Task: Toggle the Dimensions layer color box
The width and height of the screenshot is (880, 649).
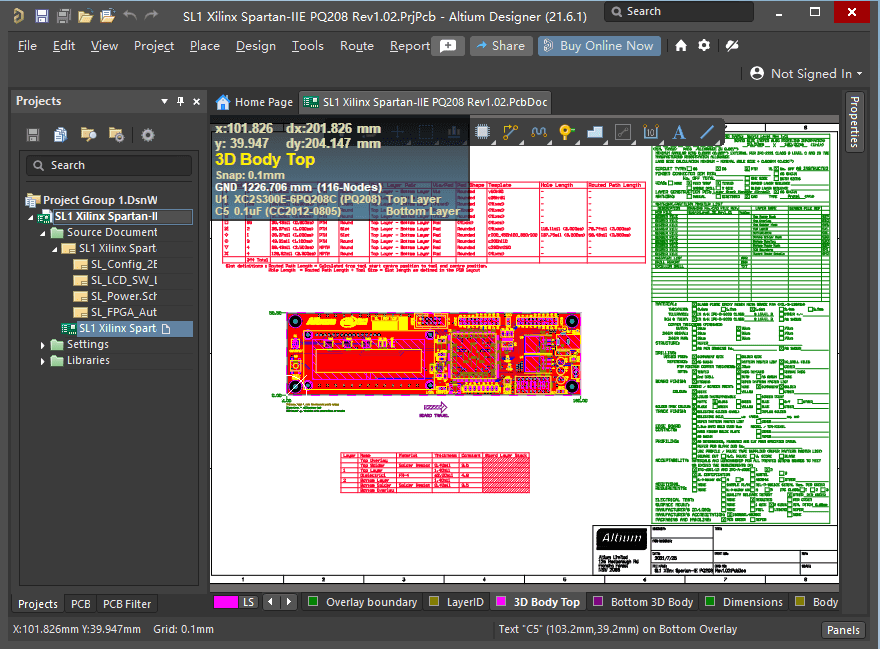Action: tap(710, 602)
